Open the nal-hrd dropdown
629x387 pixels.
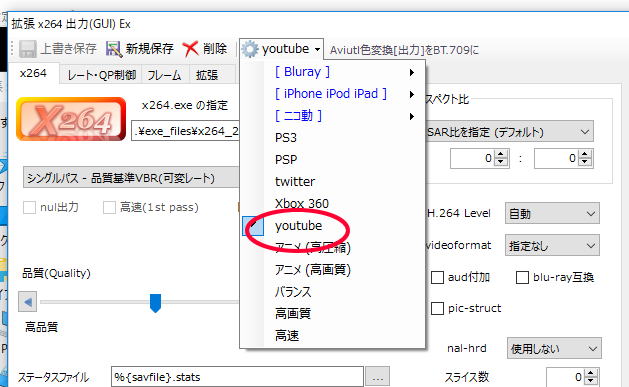tap(554, 348)
